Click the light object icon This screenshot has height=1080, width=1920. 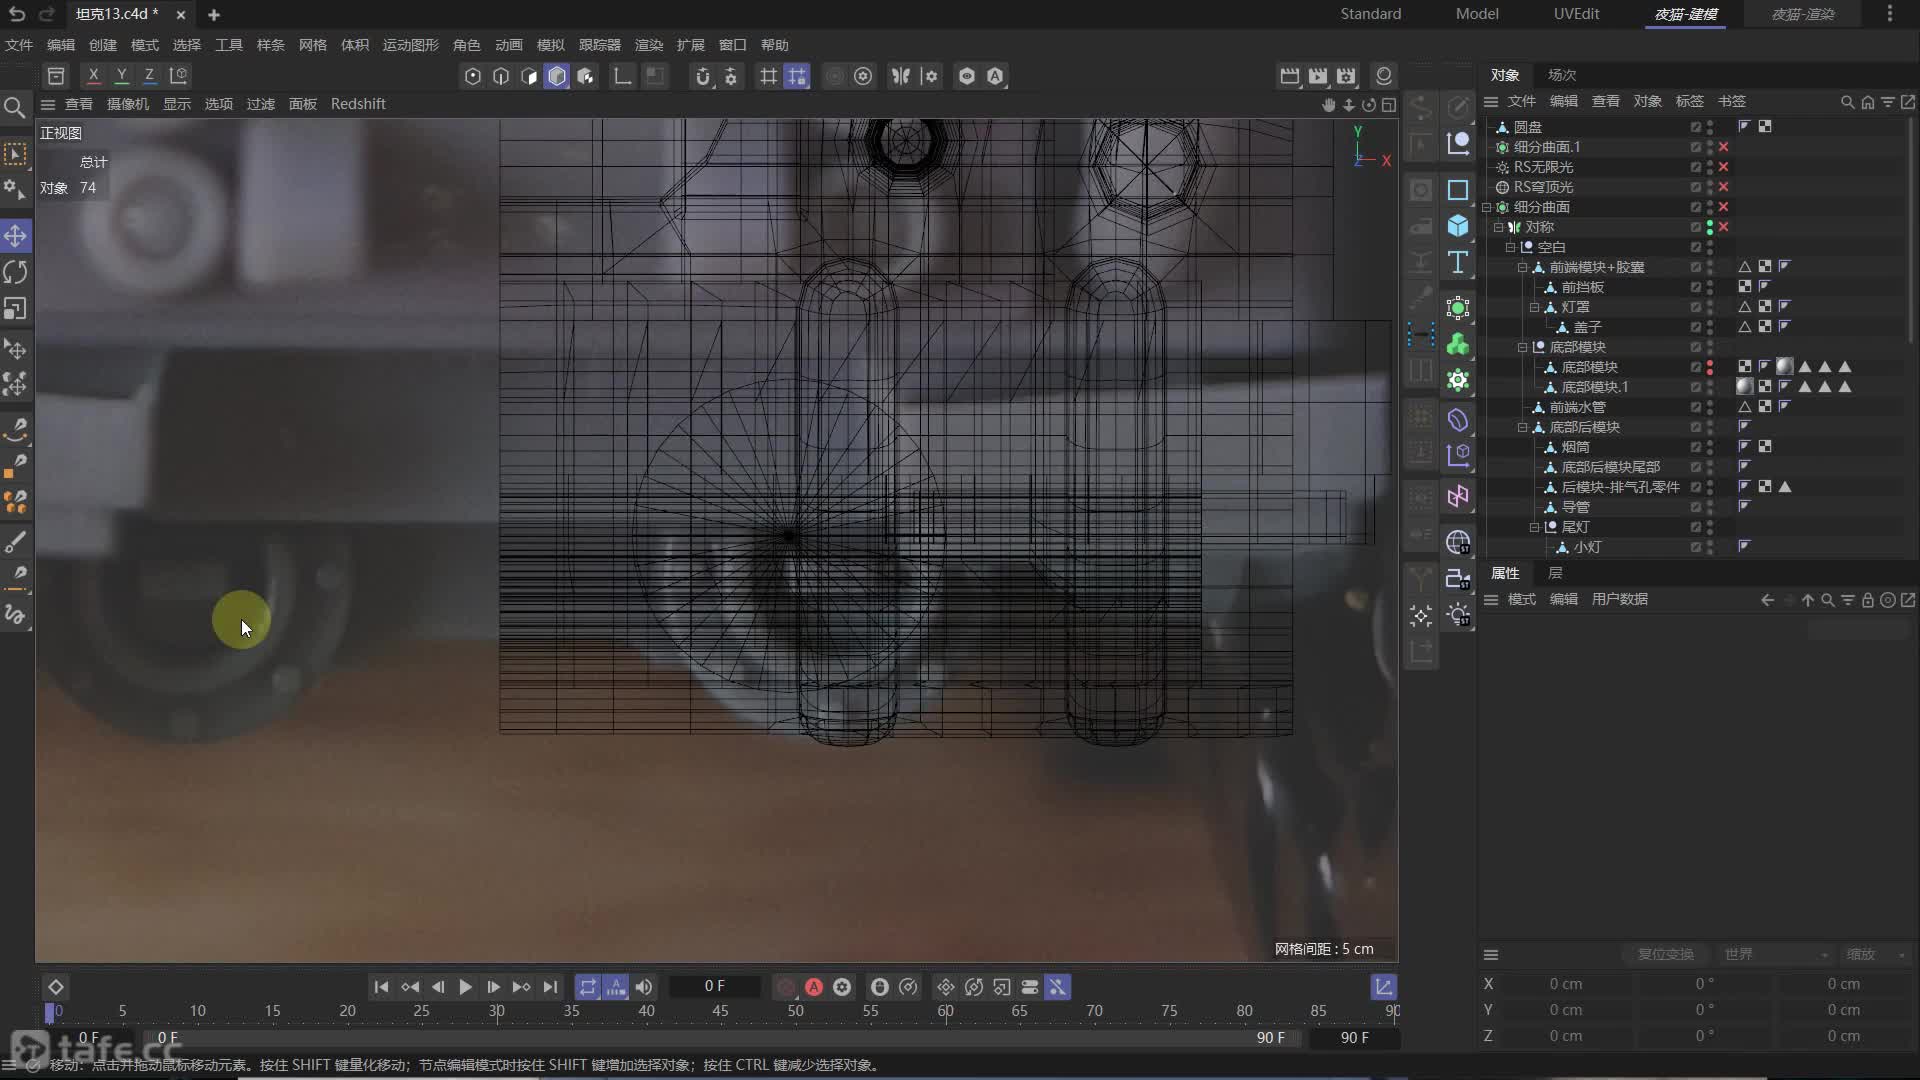[1458, 614]
